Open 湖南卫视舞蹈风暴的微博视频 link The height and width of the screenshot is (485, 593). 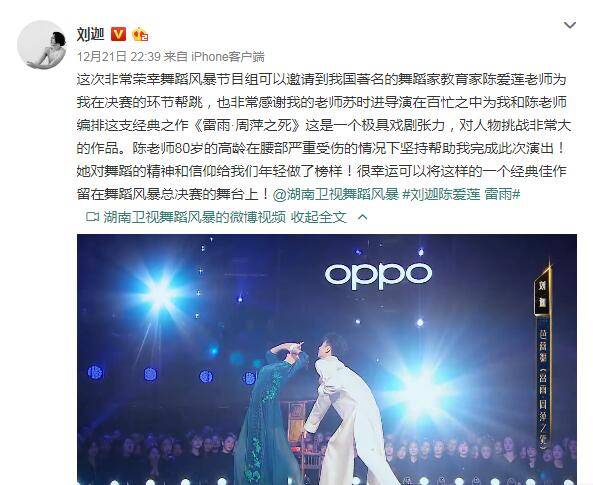click(194, 217)
